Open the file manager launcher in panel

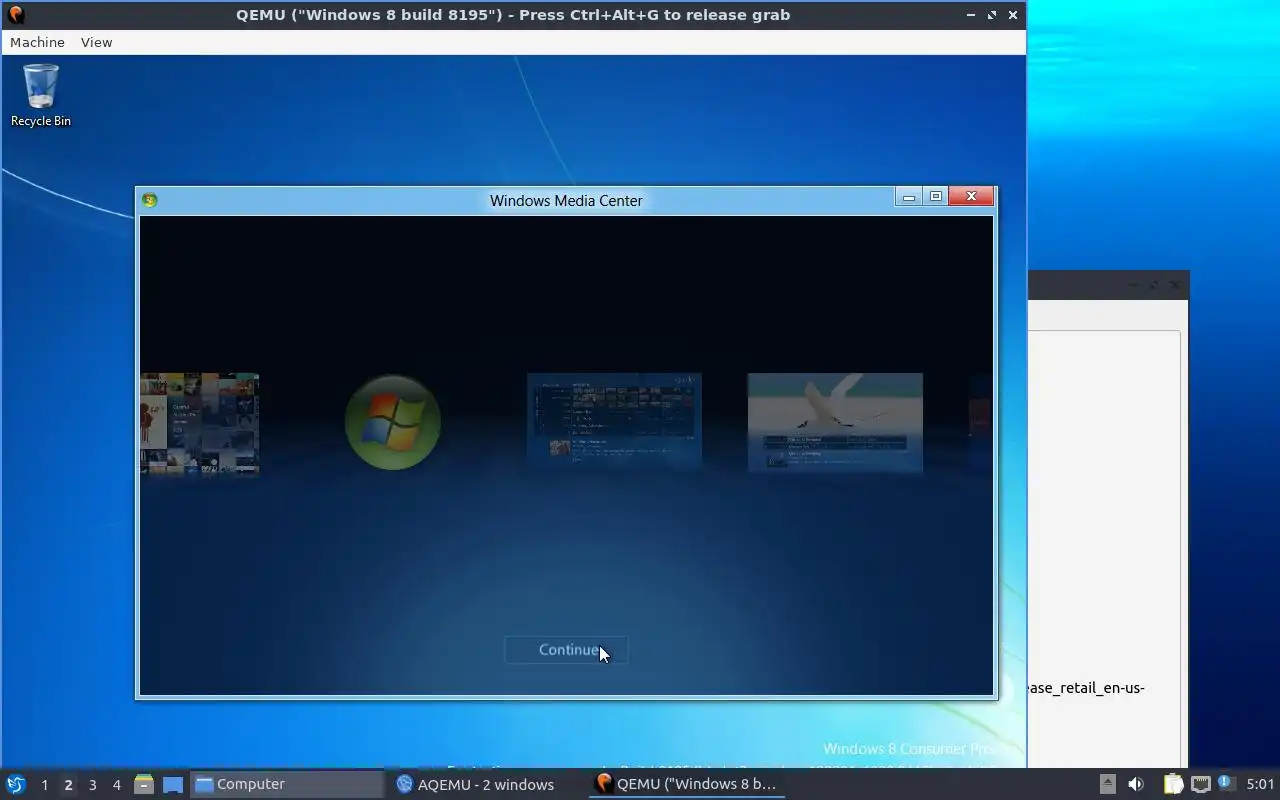(144, 784)
